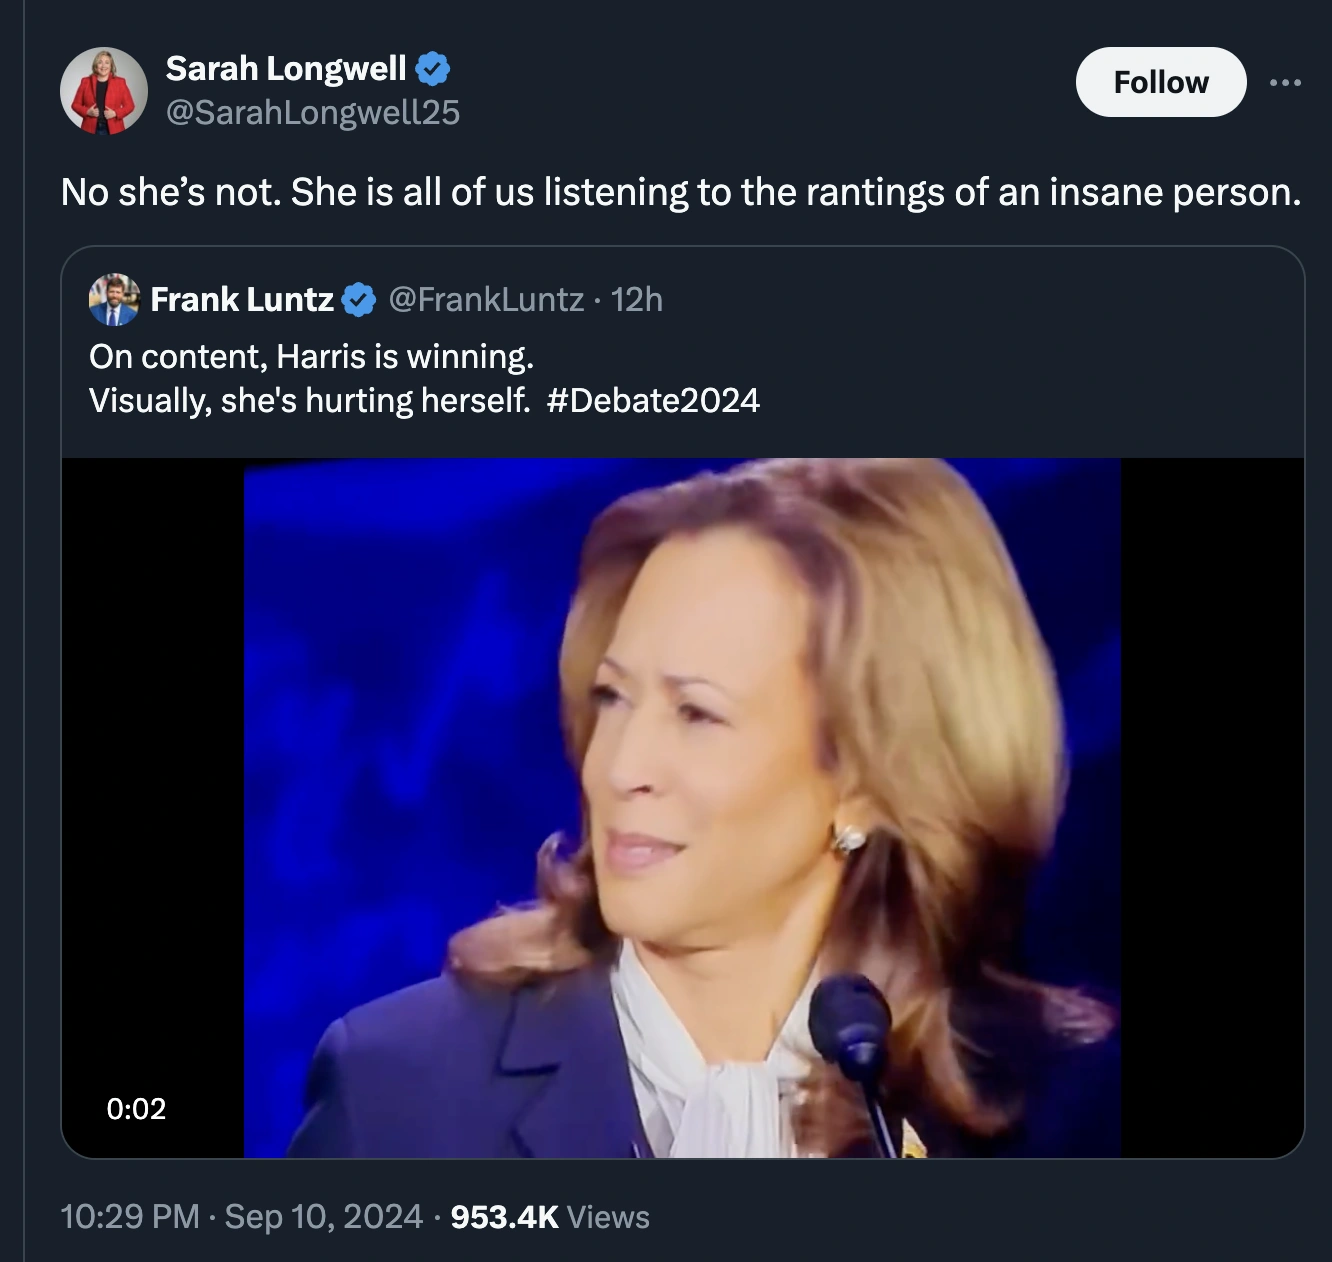1332x1262 pixels.
Task: Click the Frank Luntz display name
Action: 242,299
